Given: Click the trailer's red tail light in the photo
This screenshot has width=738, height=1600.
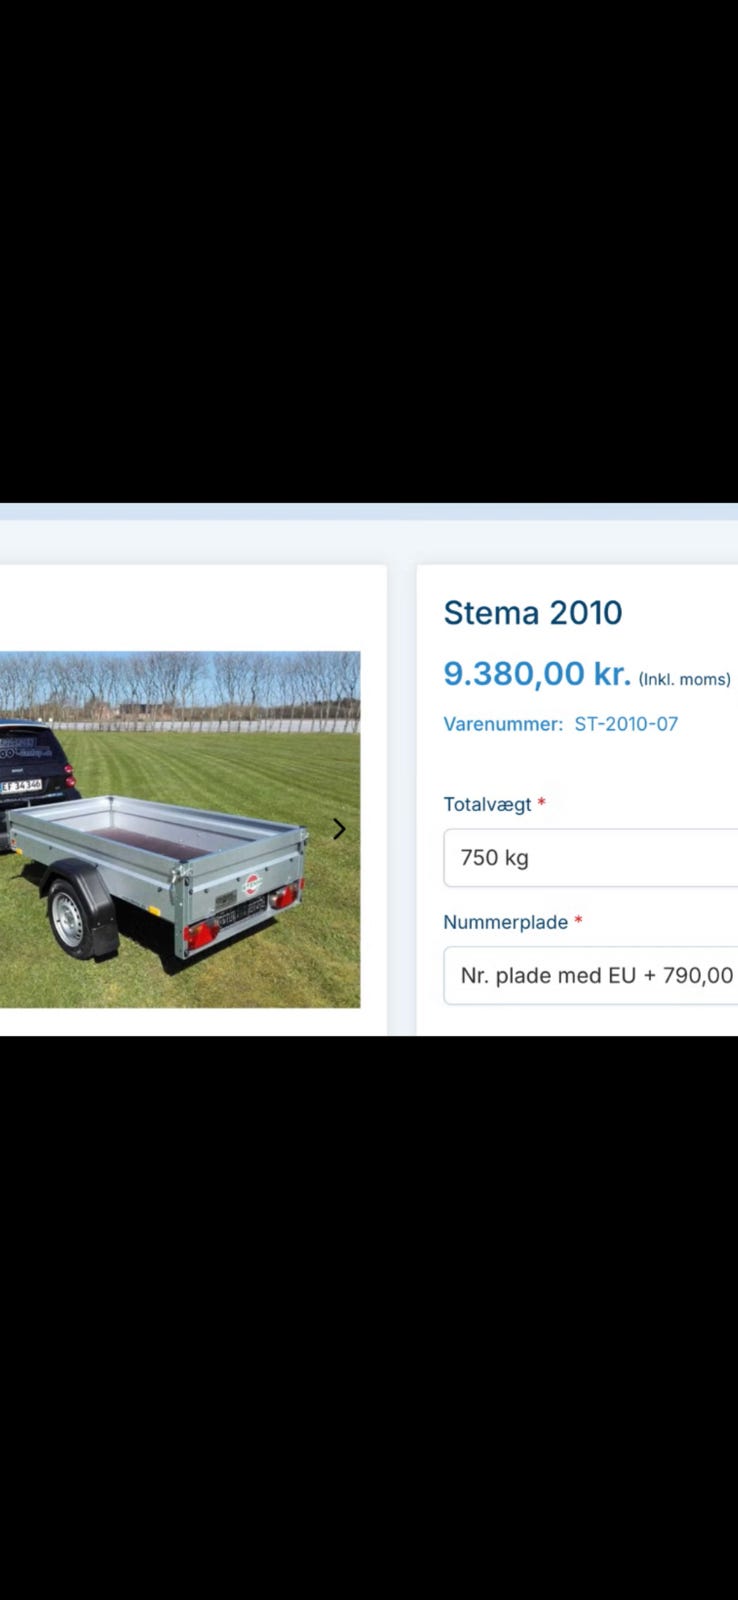Looking at the screenshot, I should [200, 934].
